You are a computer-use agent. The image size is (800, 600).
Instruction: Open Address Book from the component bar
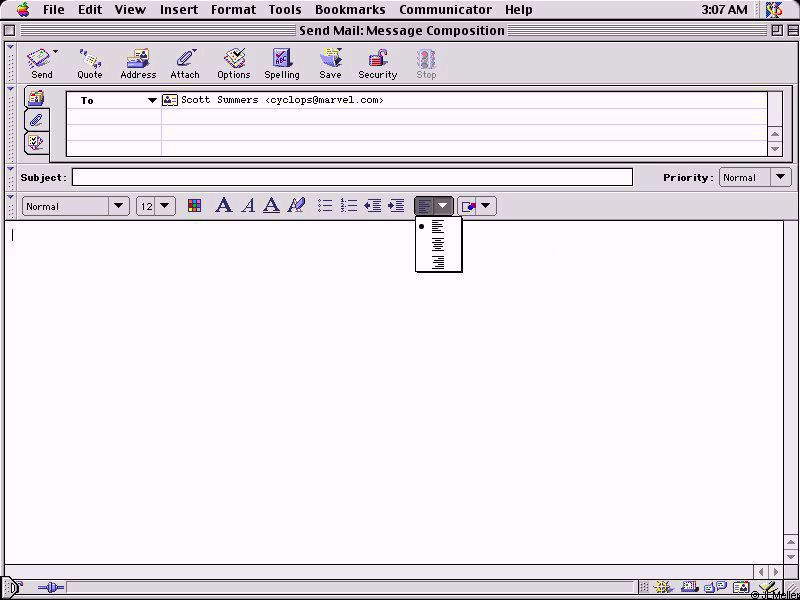click(x=741, y=588)
